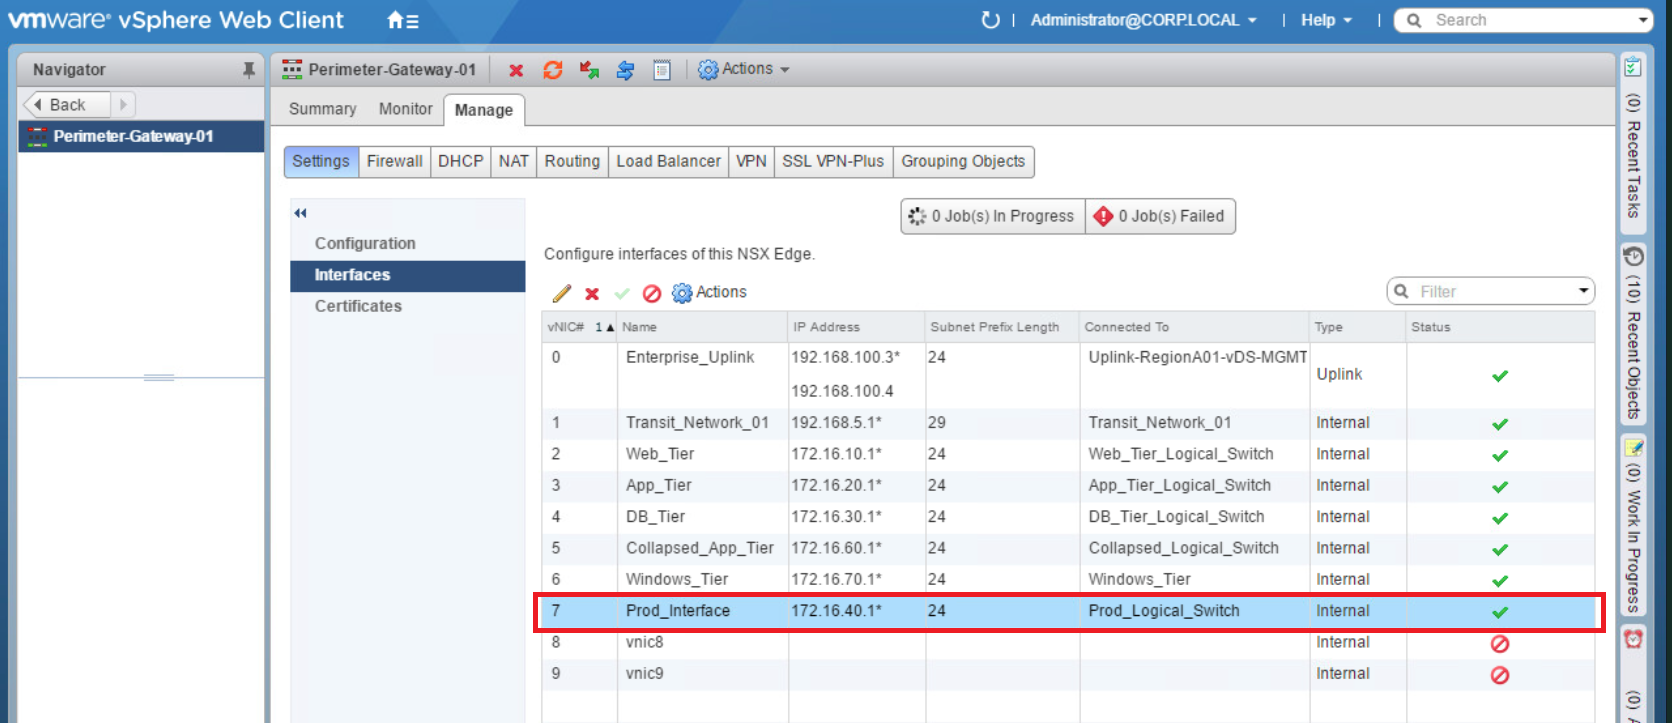
Task: Click 0 Job(s) In Progress button
Action: [993, 216]
